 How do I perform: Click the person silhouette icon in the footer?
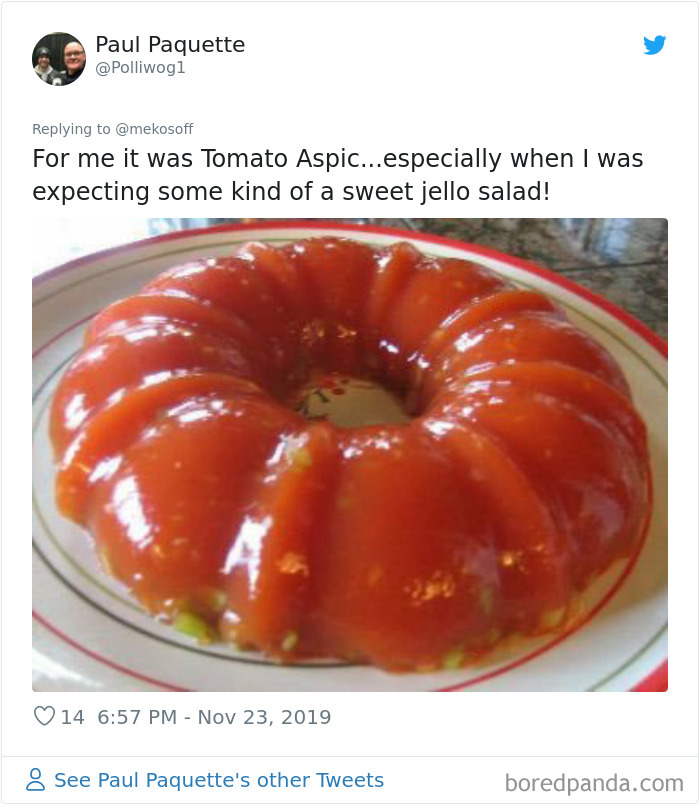(x=36, y=779)
